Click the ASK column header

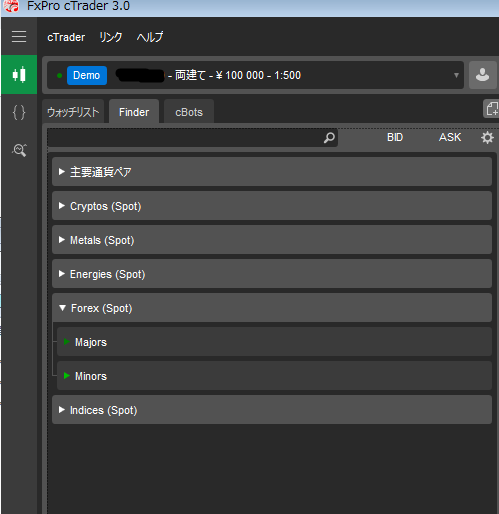[450, 137]
